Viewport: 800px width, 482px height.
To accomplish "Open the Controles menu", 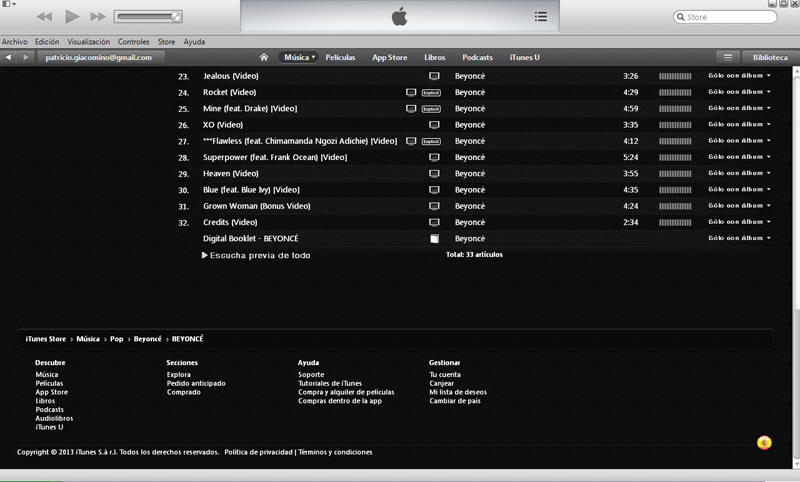I will point(133,42).
